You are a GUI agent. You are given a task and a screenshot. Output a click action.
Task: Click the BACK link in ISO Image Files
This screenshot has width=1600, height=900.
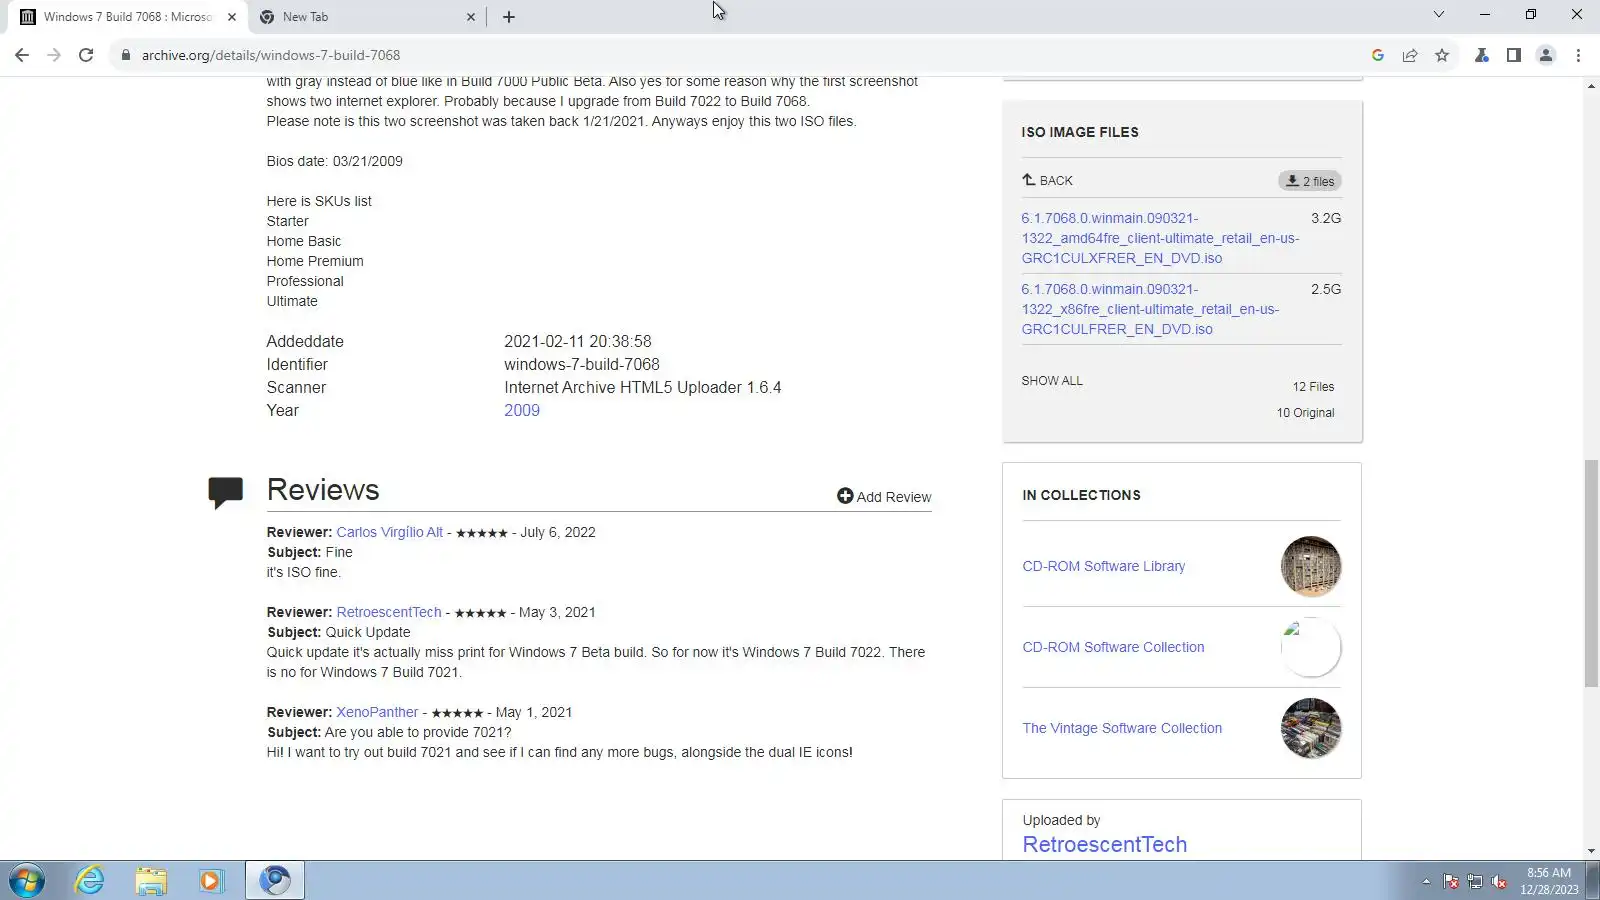tap(1047, 181)
